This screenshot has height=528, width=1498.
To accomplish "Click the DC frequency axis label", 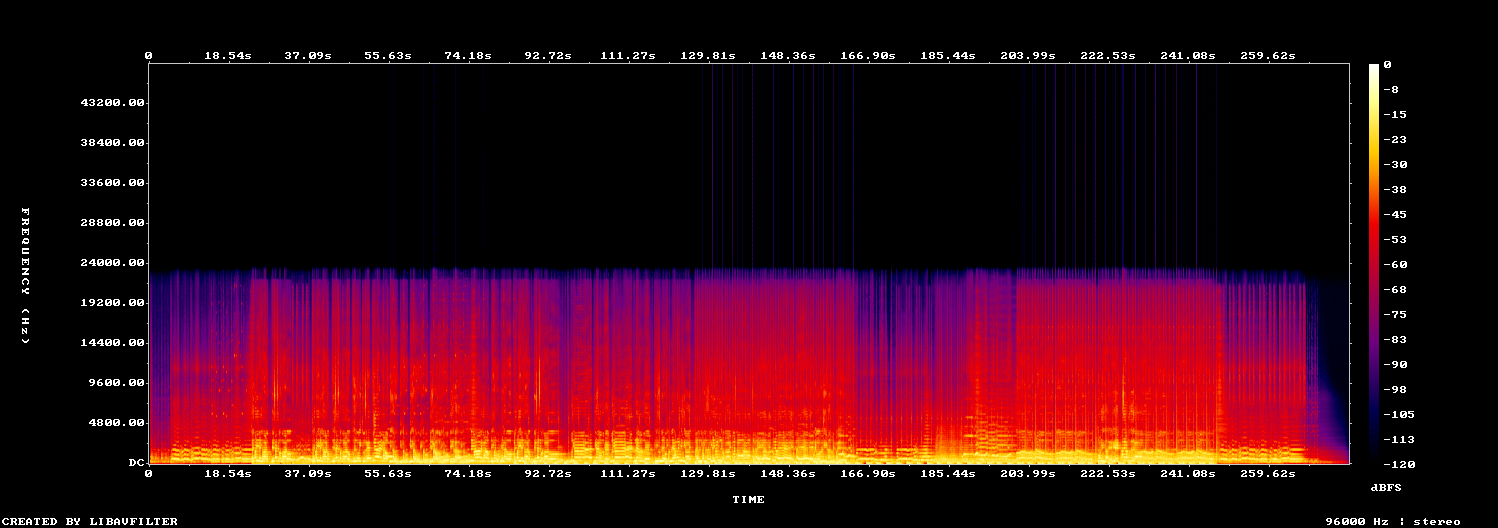I will click(137, 463).
